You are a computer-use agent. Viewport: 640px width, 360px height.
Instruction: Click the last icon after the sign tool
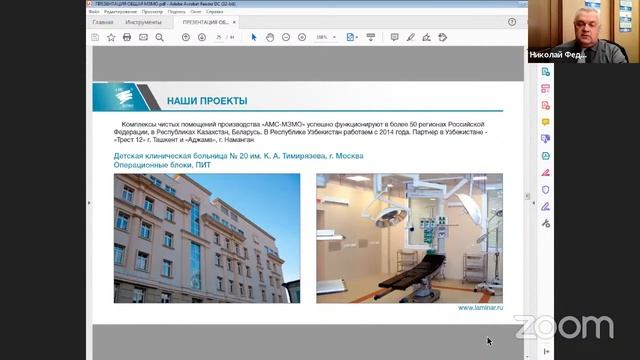coord(443,37)
